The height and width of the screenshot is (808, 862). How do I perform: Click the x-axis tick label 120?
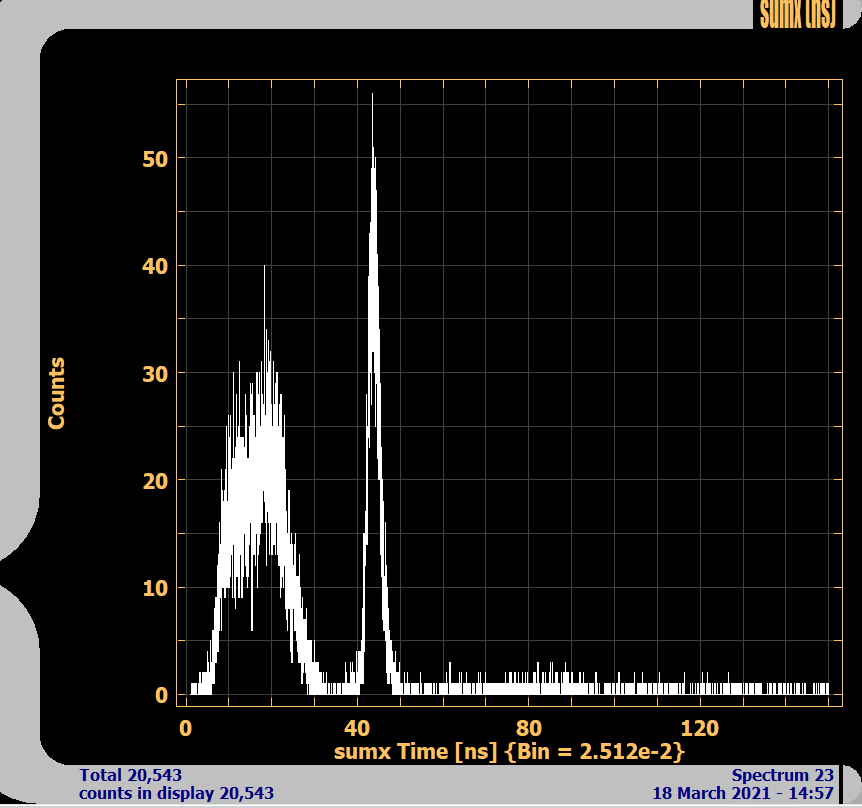700,729
